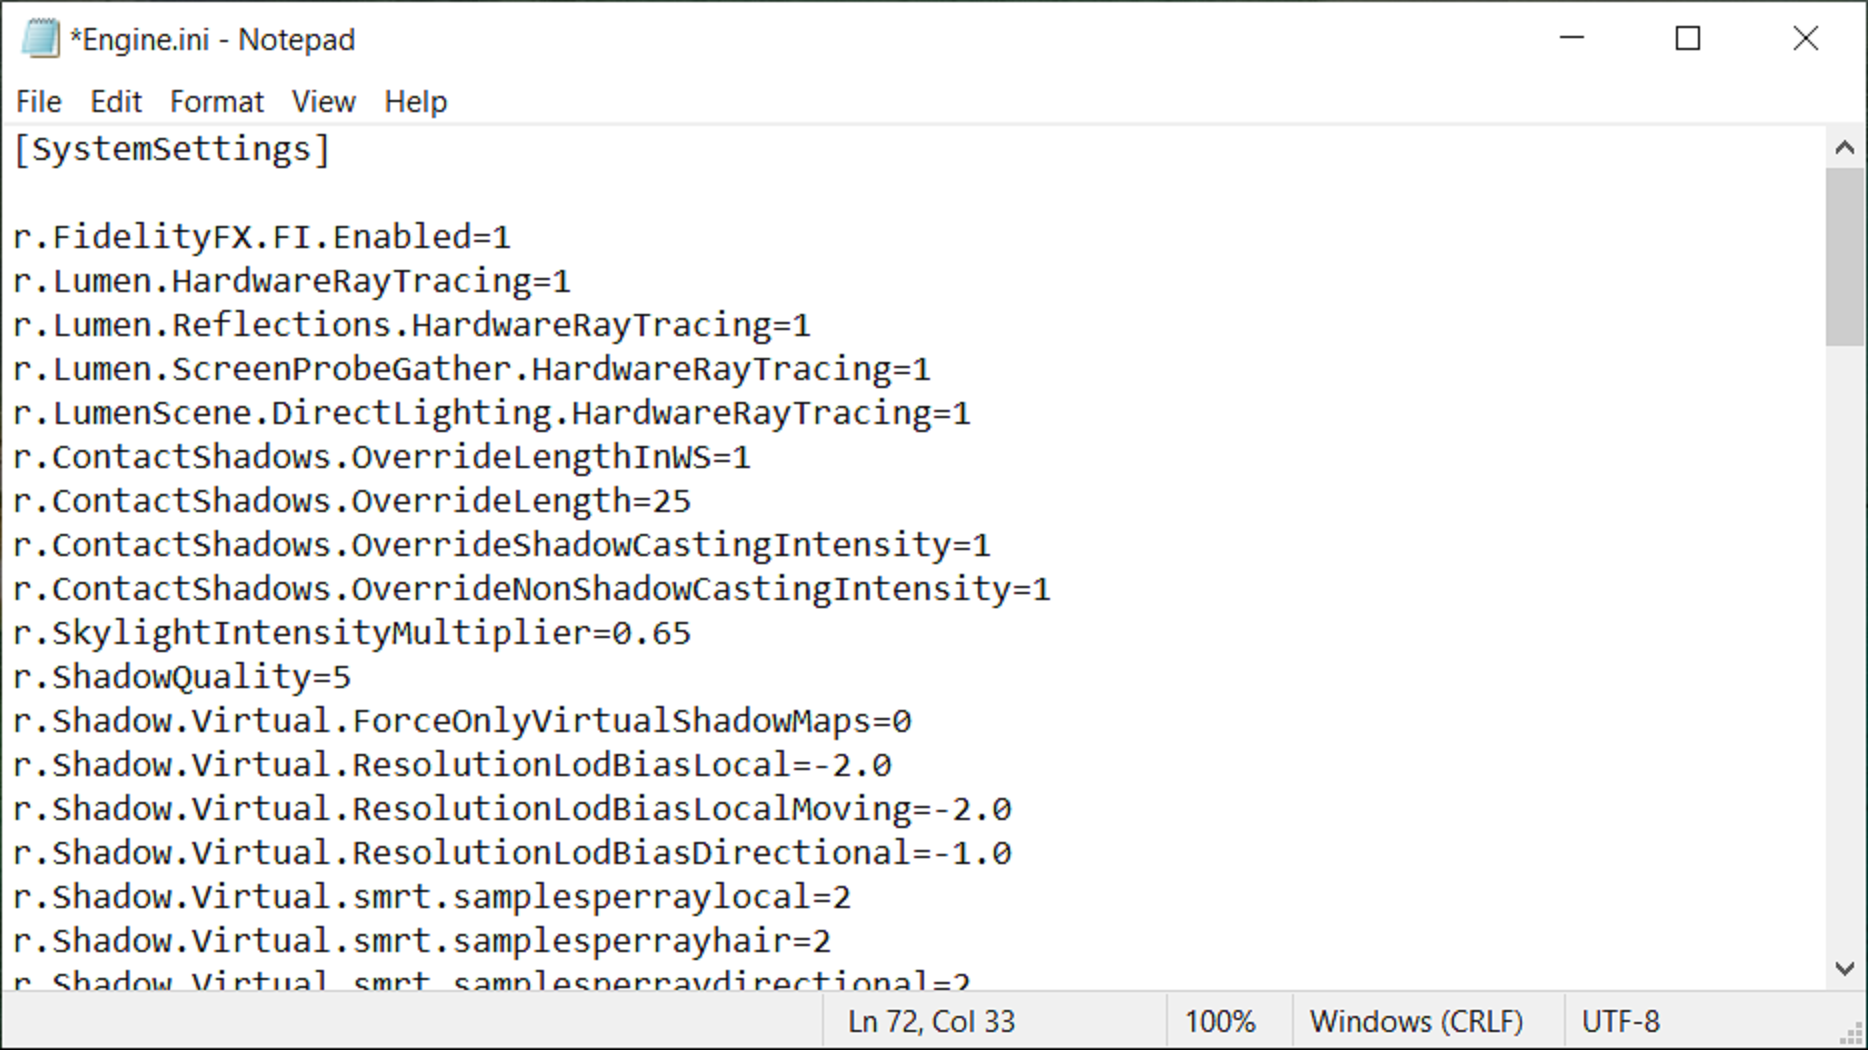Open the Format menu

click(216, 101)
